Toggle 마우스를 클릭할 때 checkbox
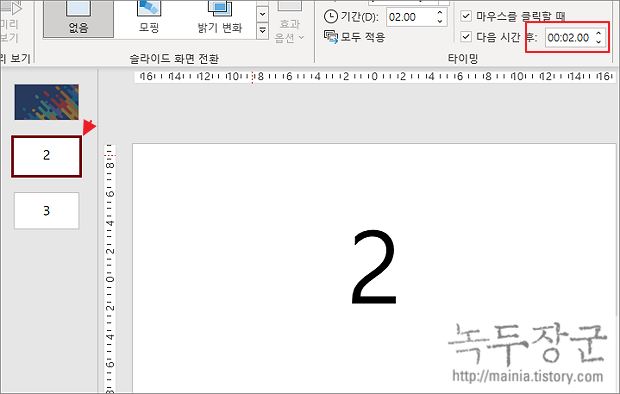This screenshot has width=620, height=394. pyautogui.click(x=466, y=16)
